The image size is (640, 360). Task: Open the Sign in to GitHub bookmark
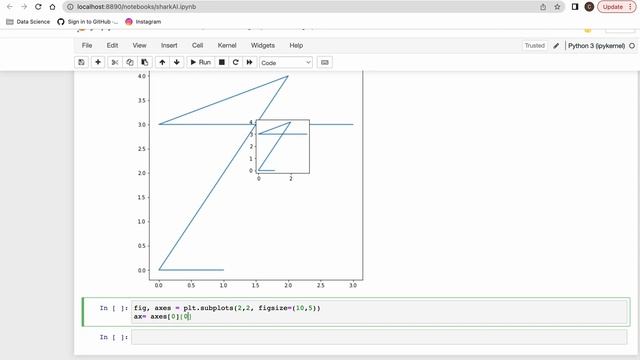[x=87, y=22]
